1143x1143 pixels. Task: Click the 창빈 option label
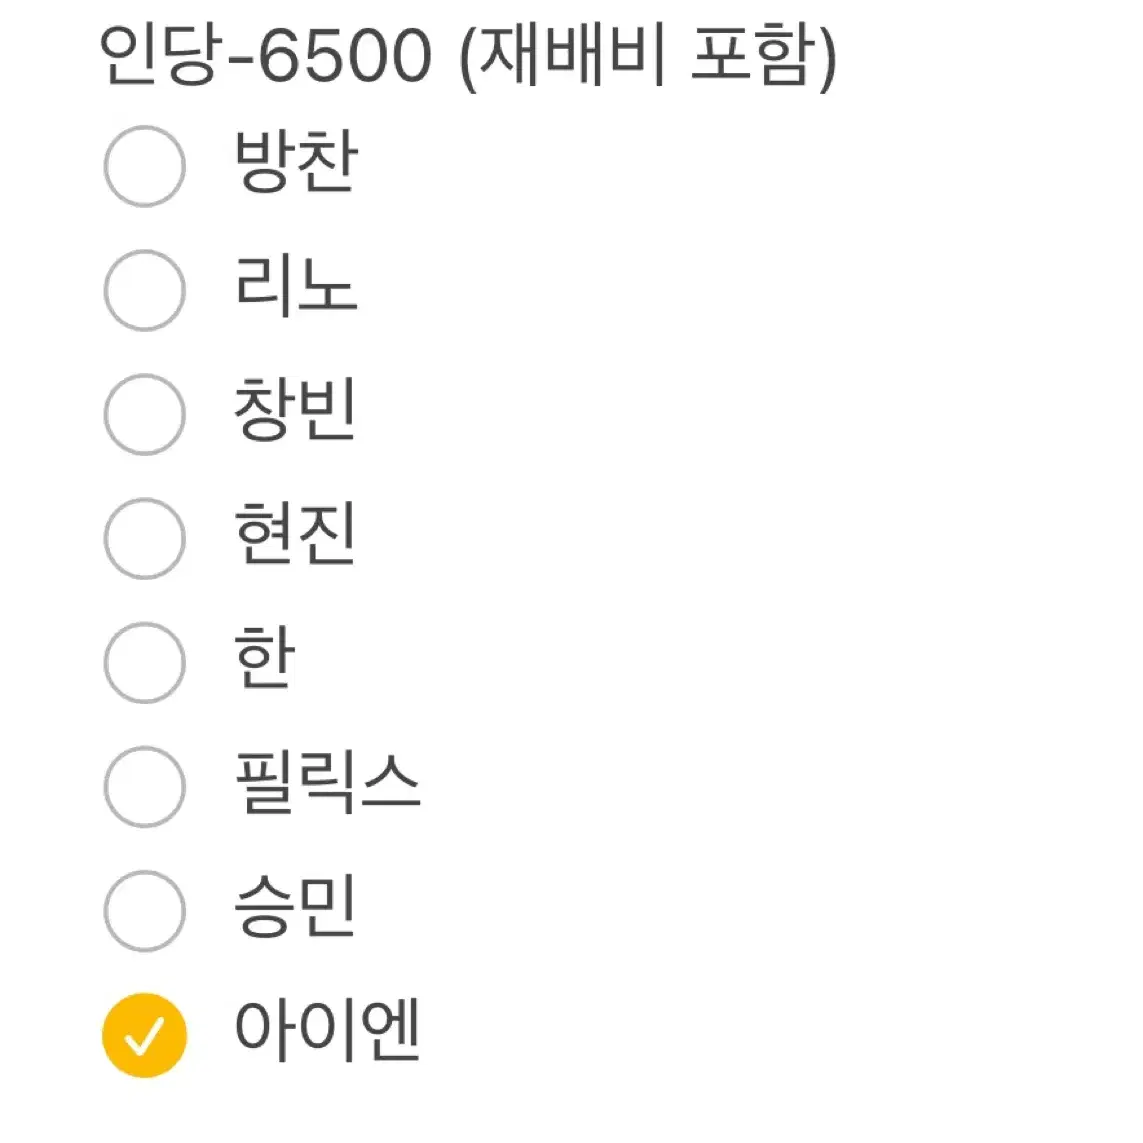tap(294, 410)
